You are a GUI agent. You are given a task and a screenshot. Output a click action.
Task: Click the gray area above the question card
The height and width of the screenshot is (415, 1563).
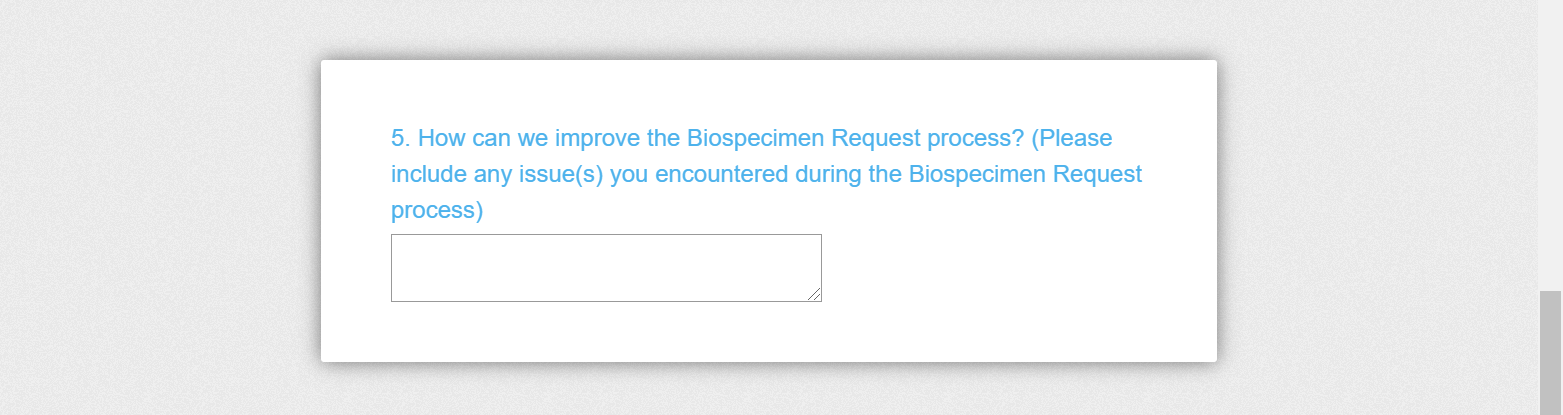768,28
